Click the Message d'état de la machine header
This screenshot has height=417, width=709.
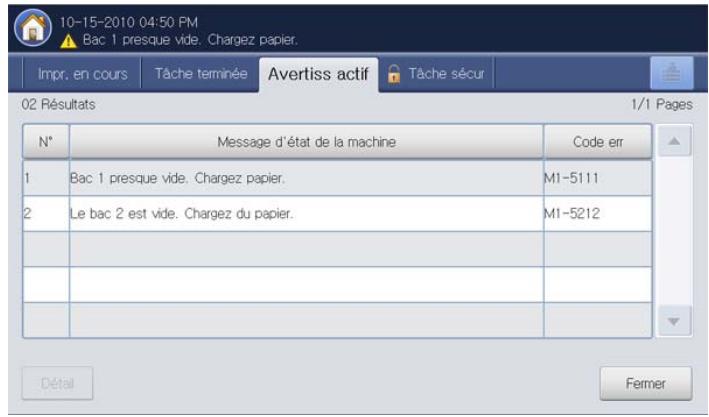pos(306,142)
